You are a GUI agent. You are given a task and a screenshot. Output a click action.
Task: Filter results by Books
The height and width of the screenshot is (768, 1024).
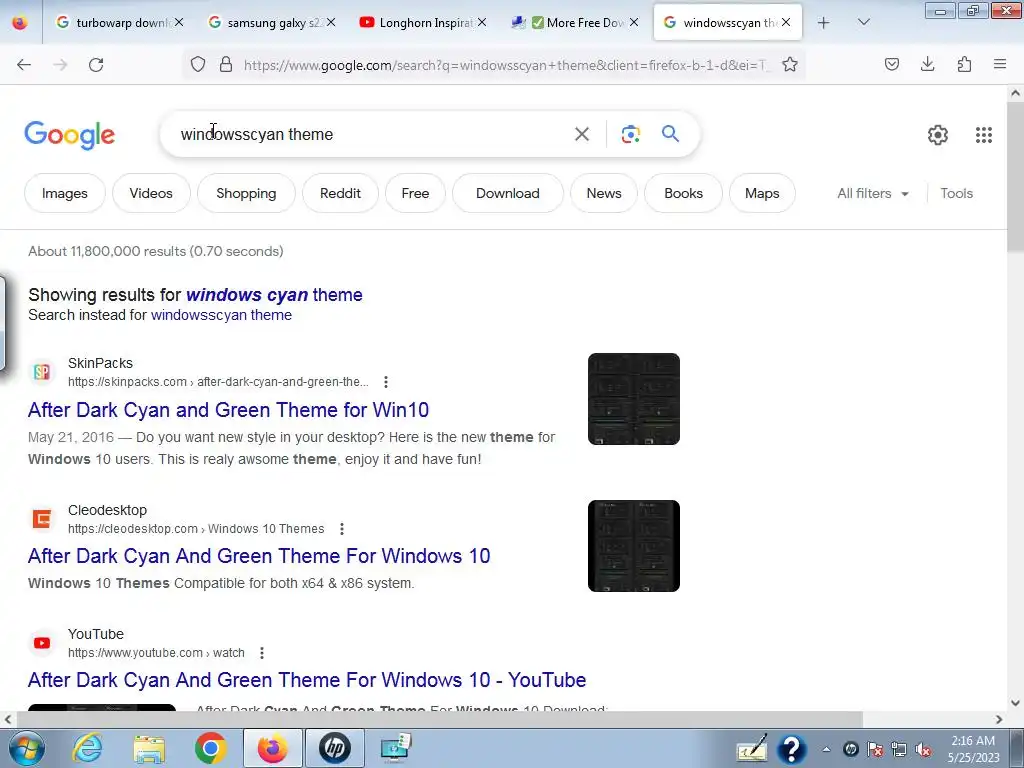tap(683, 193)
